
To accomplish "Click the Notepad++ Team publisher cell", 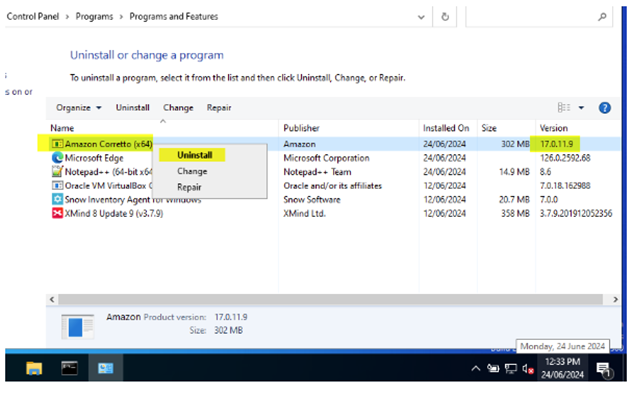I will (317, 172).
